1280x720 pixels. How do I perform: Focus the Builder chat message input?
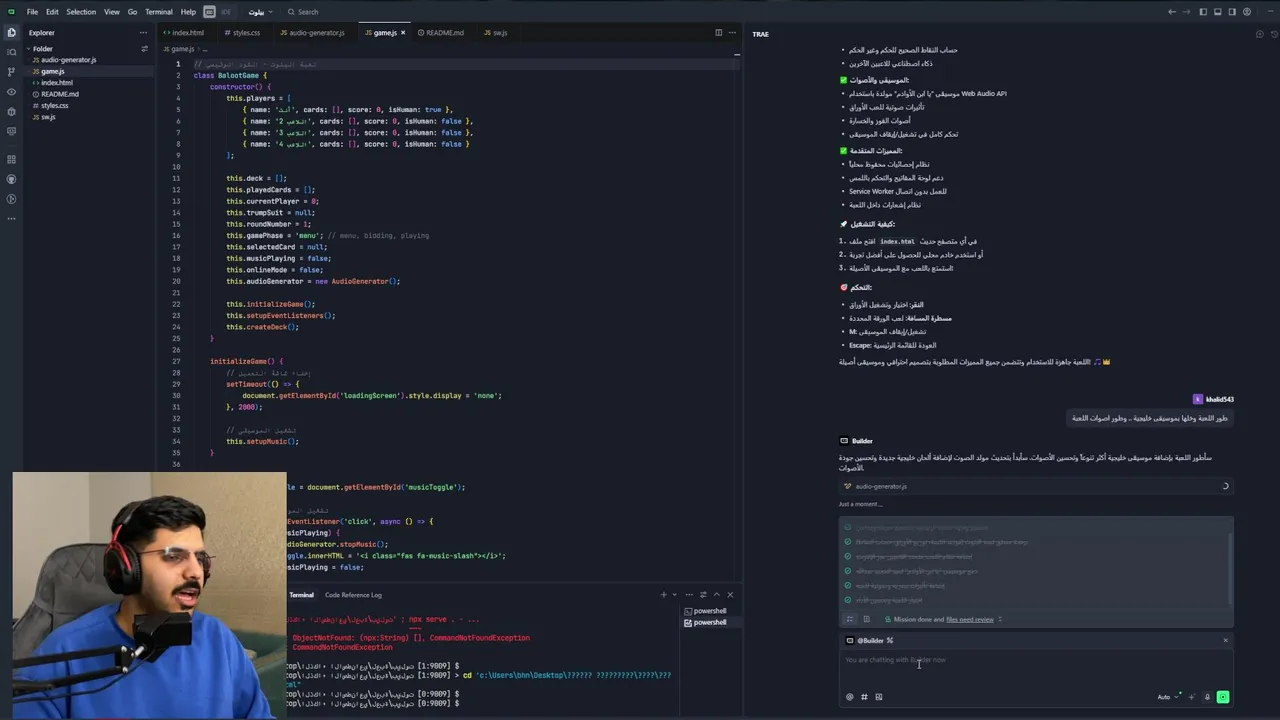(x=1035, y=666)
